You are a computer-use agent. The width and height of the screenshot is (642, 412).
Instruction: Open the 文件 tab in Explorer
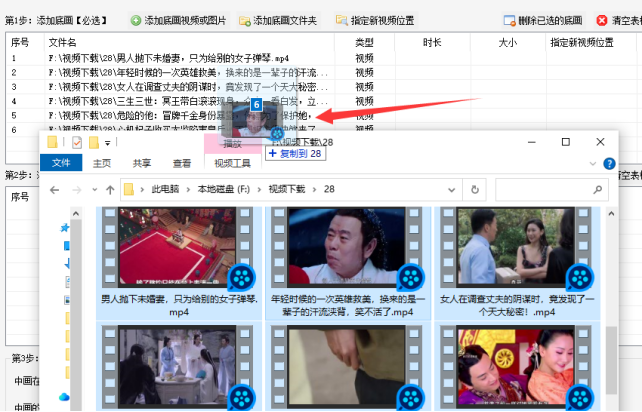coord(61,163)
